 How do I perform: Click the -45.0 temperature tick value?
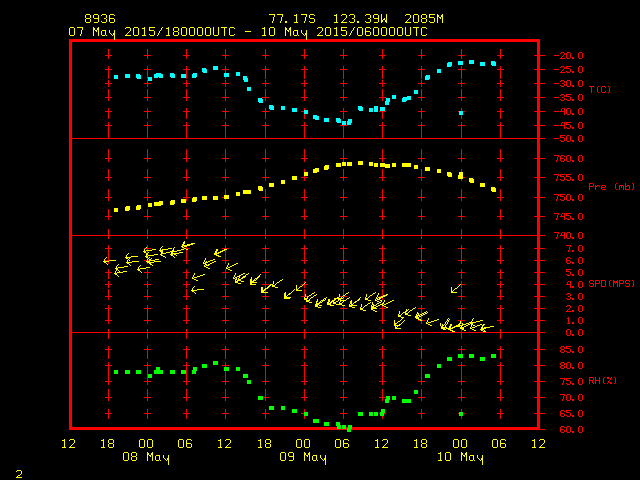coord(568,126)
